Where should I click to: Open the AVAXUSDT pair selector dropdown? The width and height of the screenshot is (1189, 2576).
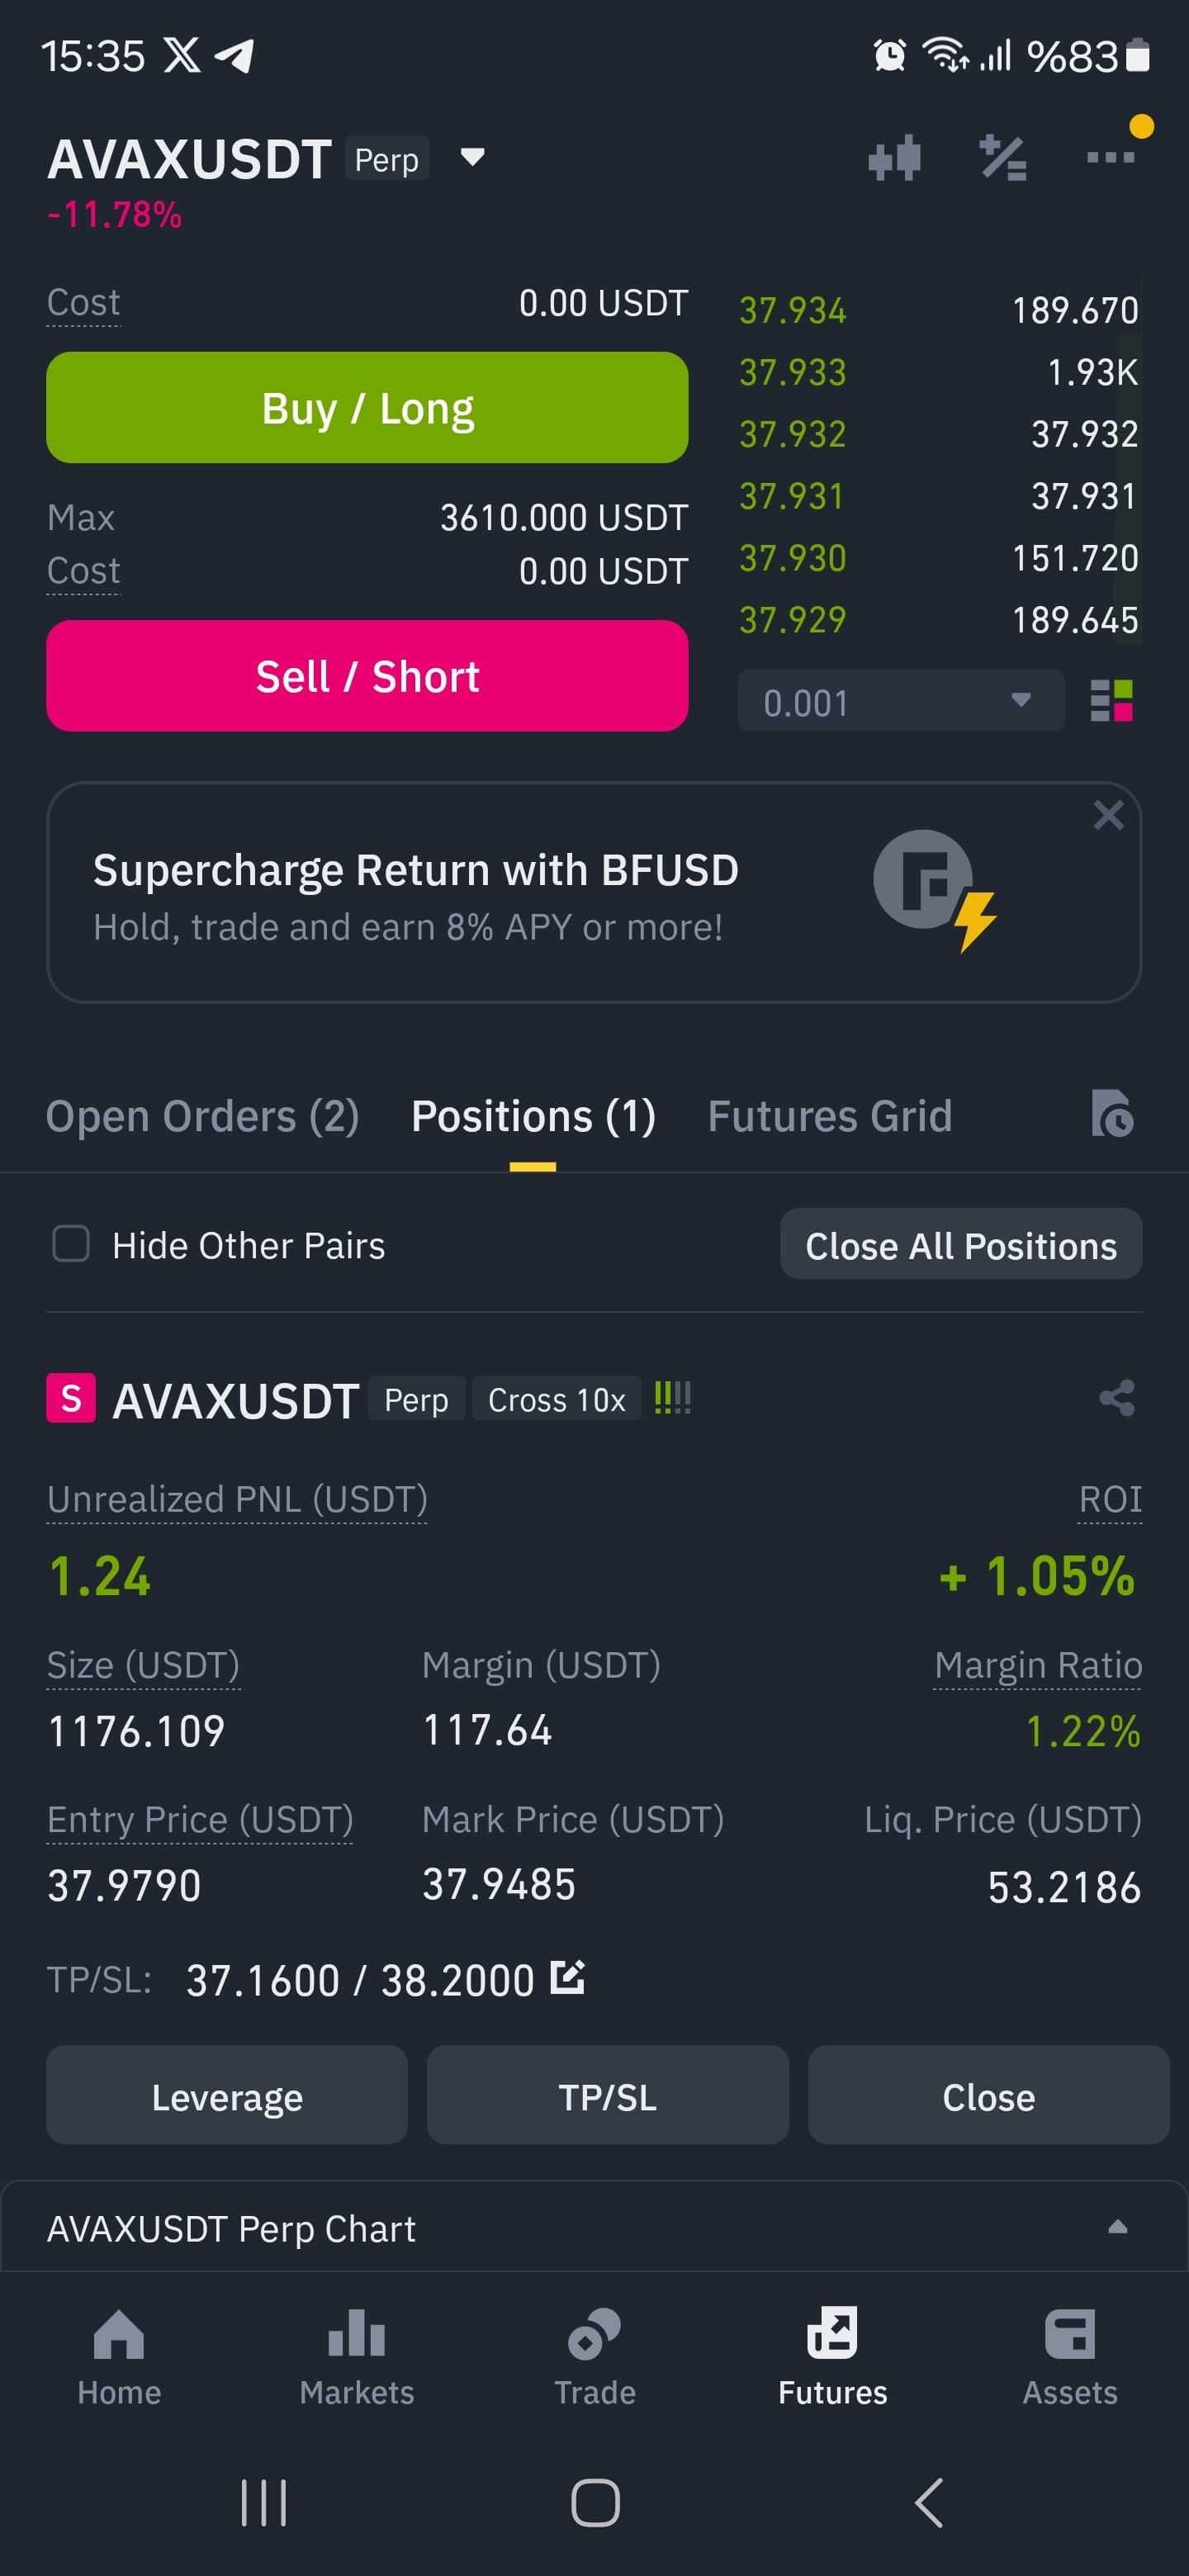point(472,157)
